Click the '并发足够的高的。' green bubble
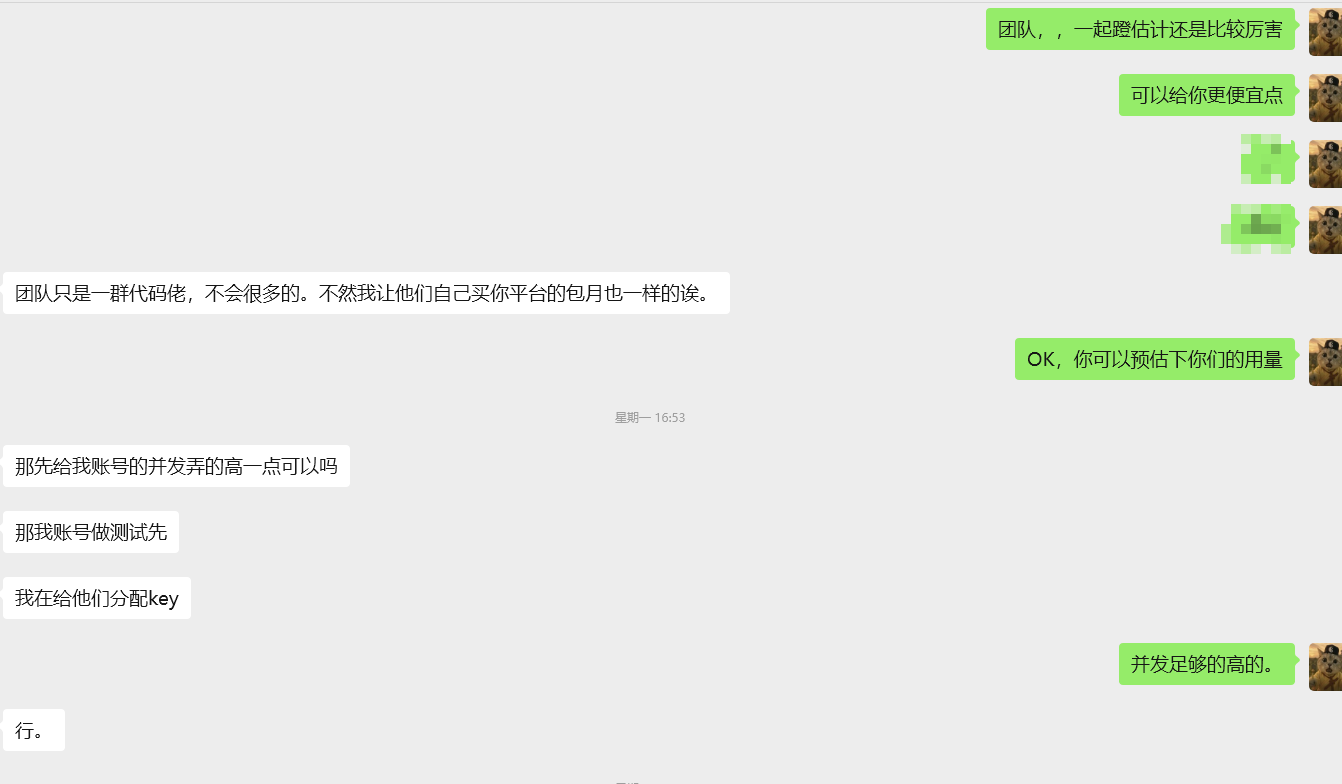 coord(1207,664)
